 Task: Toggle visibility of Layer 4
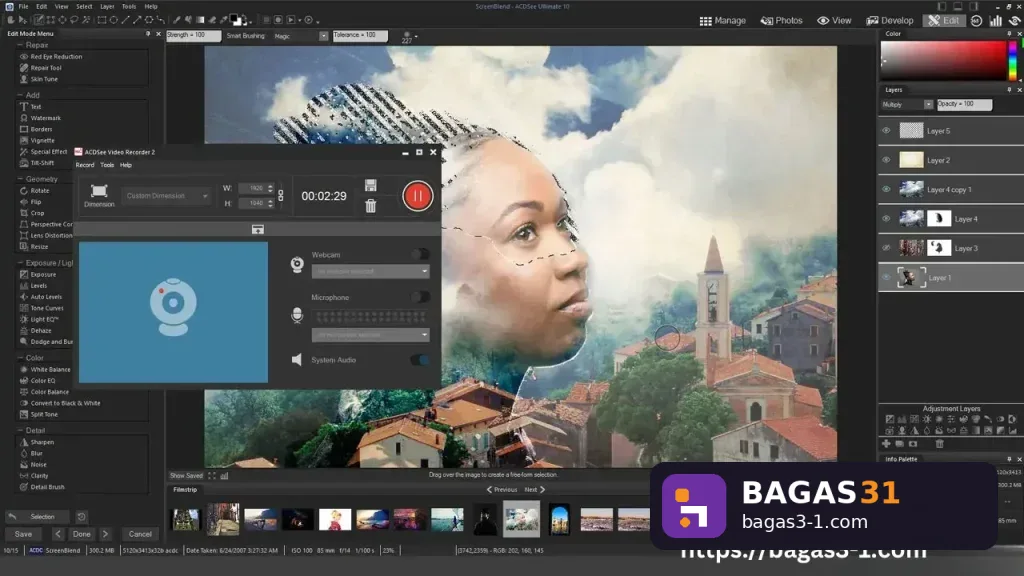click(x=886, y=219)
